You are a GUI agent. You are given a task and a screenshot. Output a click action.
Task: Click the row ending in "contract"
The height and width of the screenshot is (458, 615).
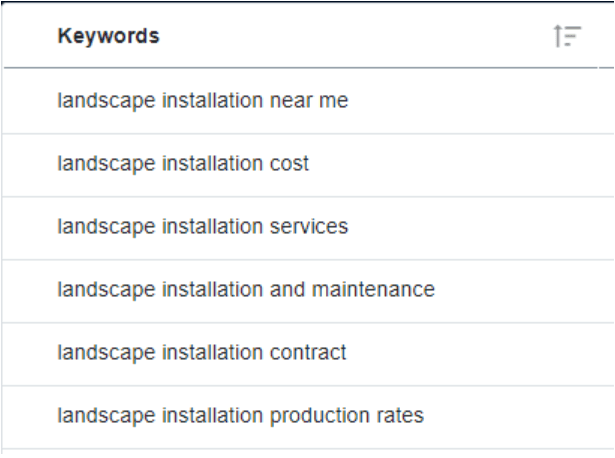pyautogui.click(x=201, y=352)
